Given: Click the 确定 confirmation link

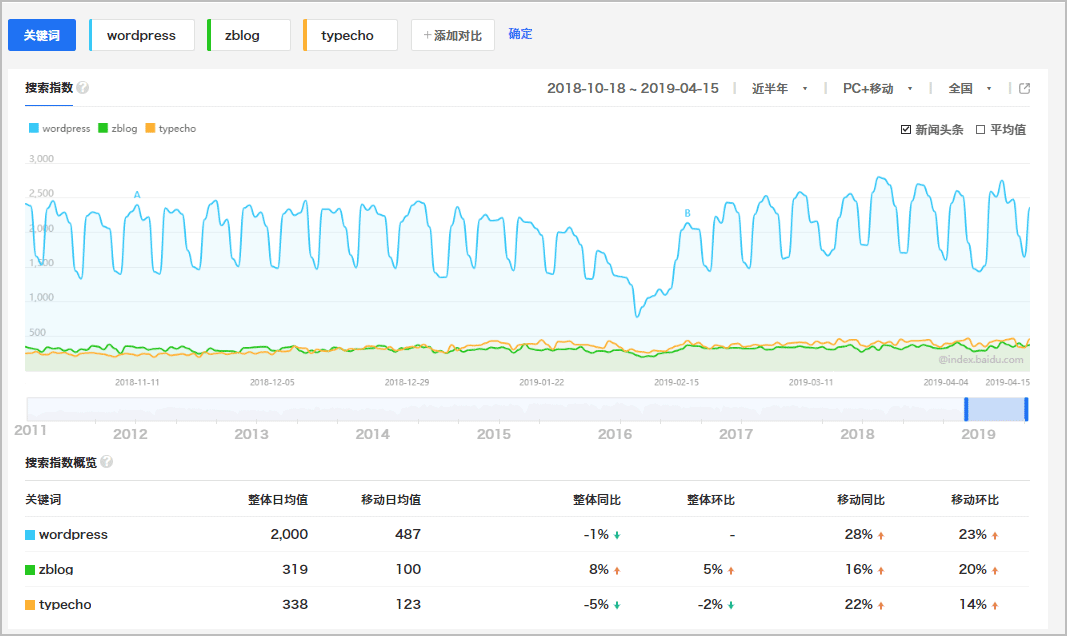Looking at the screenshot, I should click(520, 34).
